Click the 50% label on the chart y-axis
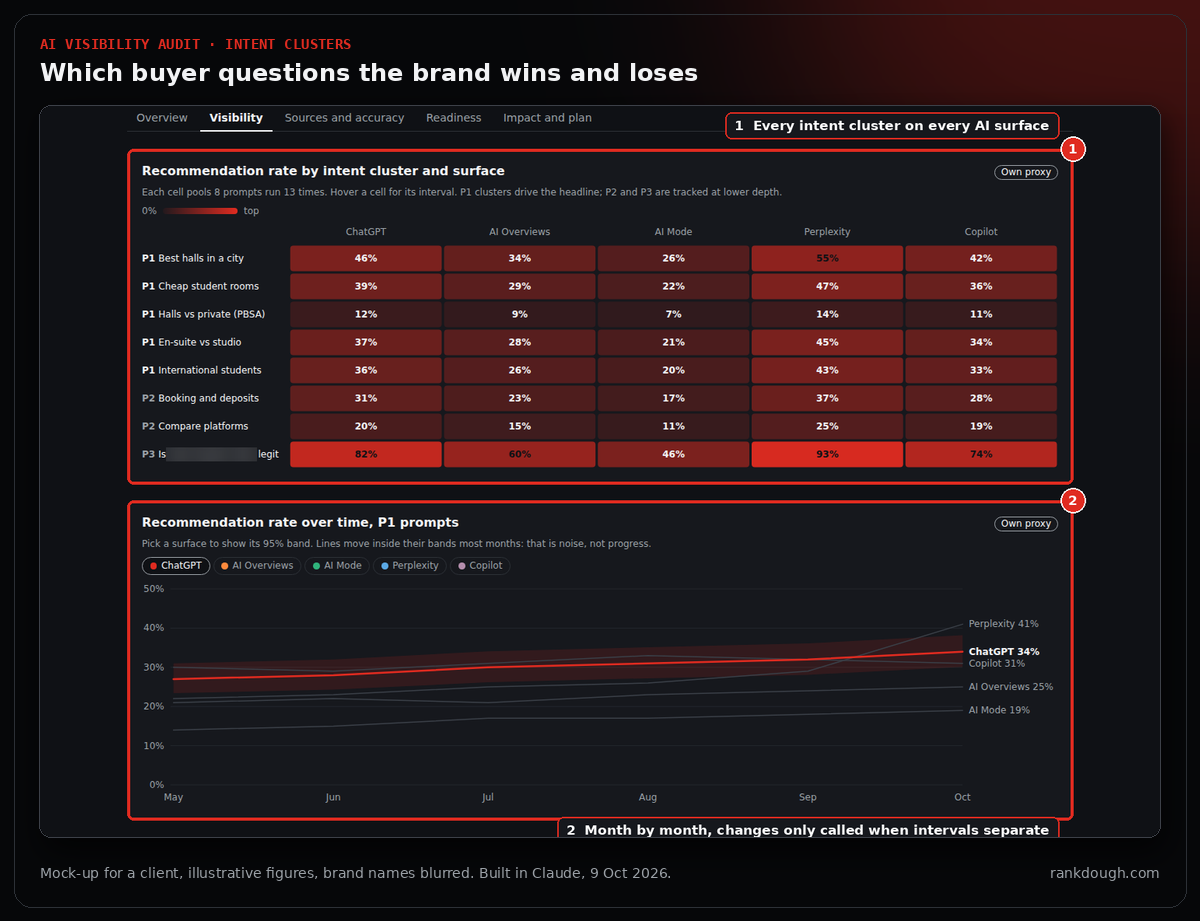The width and height of the screenshot is (1200, 921). click(153, 589)
